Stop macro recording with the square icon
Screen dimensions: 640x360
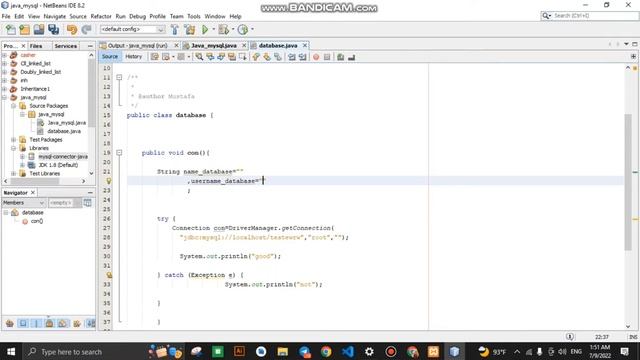click(327, 57)
